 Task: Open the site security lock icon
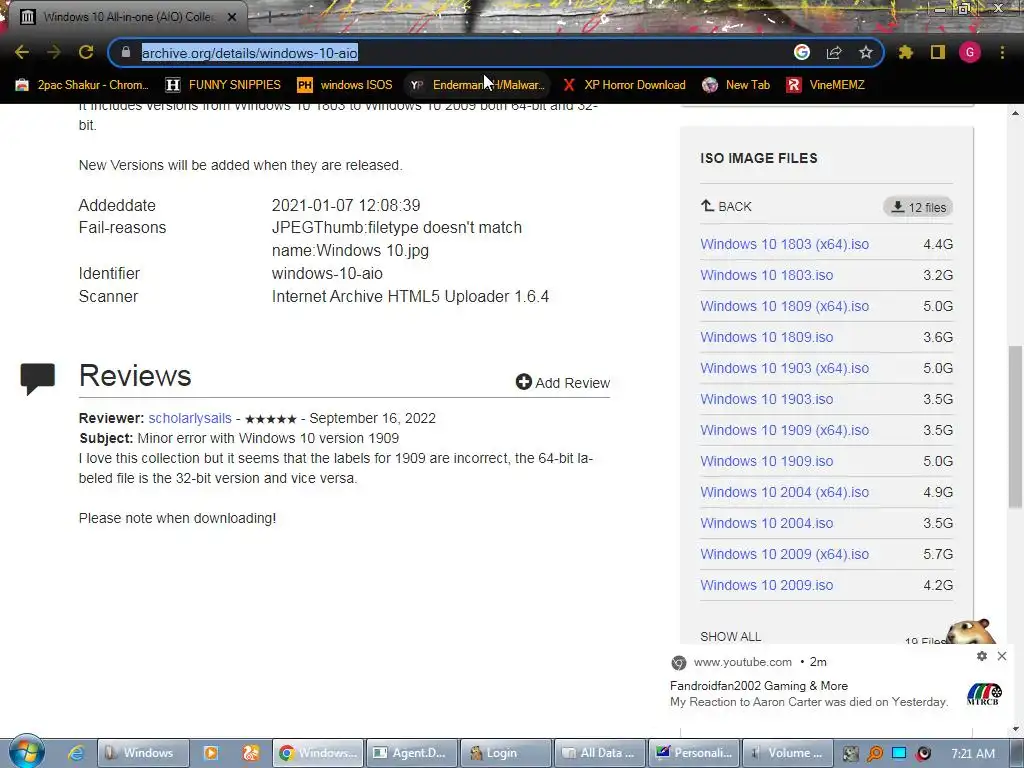pyautogui.click(x=126, y=52)
